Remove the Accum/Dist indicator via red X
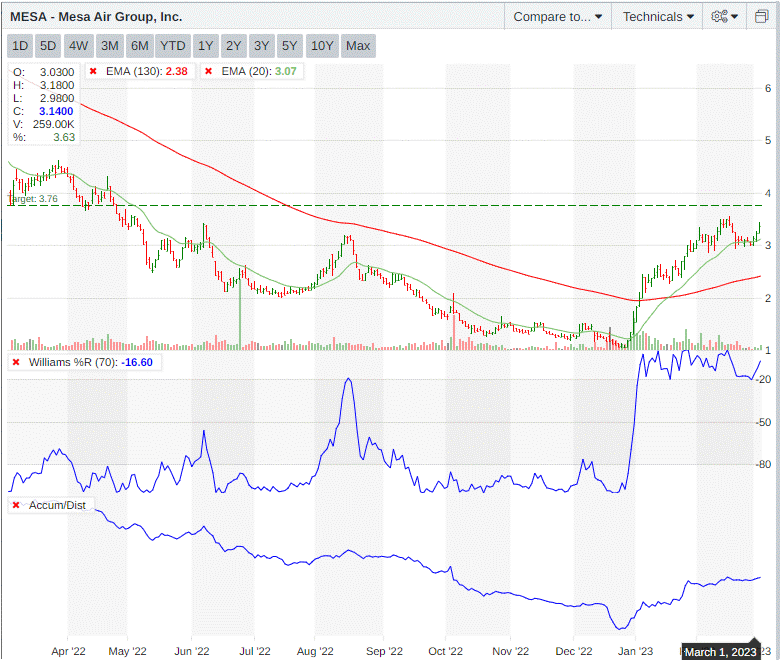The height and width of the screenshot is (661, 781). coord(16,505)
